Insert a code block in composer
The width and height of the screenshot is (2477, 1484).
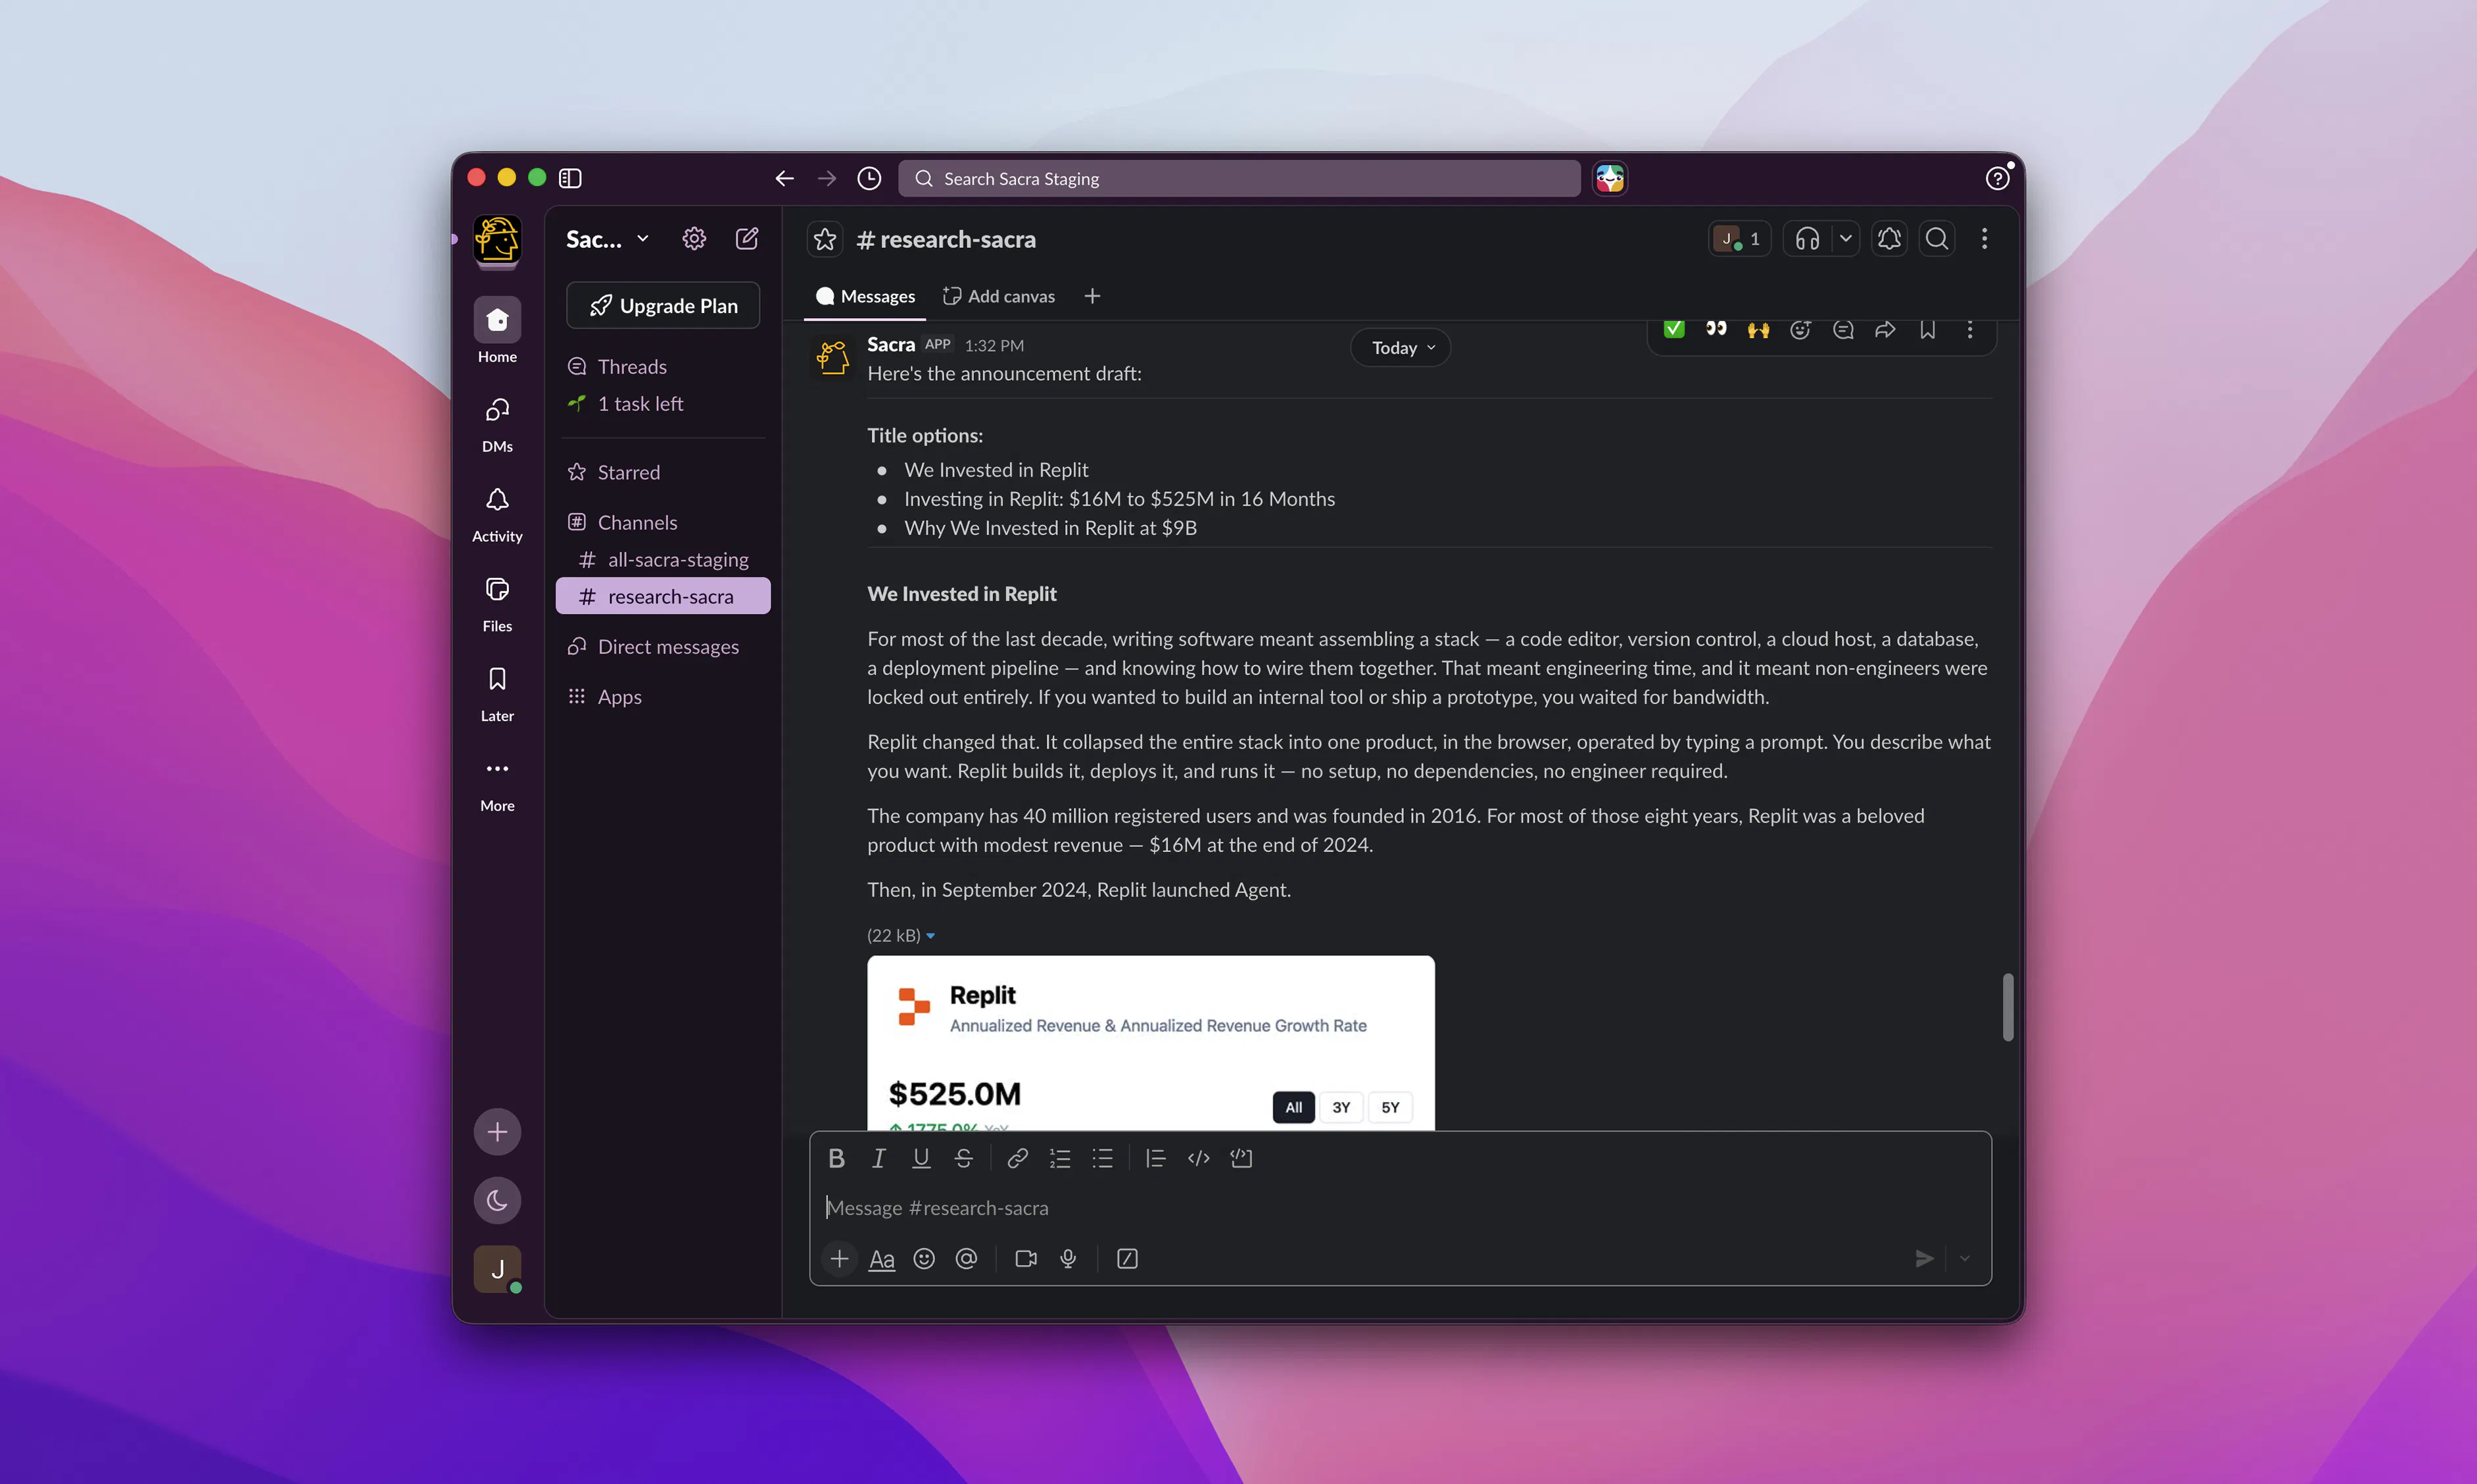point(1241,1158)
